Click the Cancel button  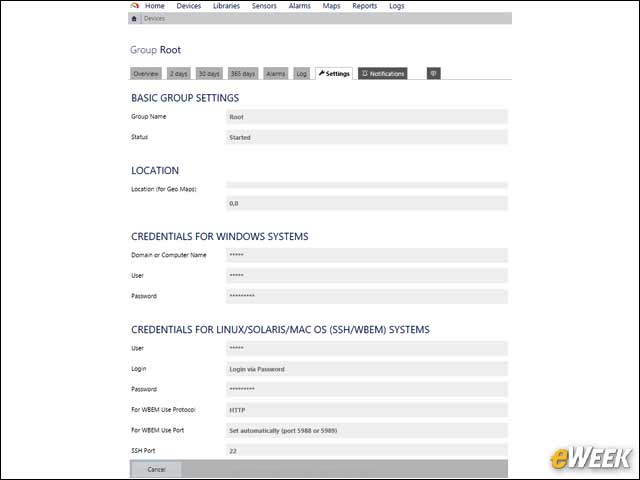(156, 469)
